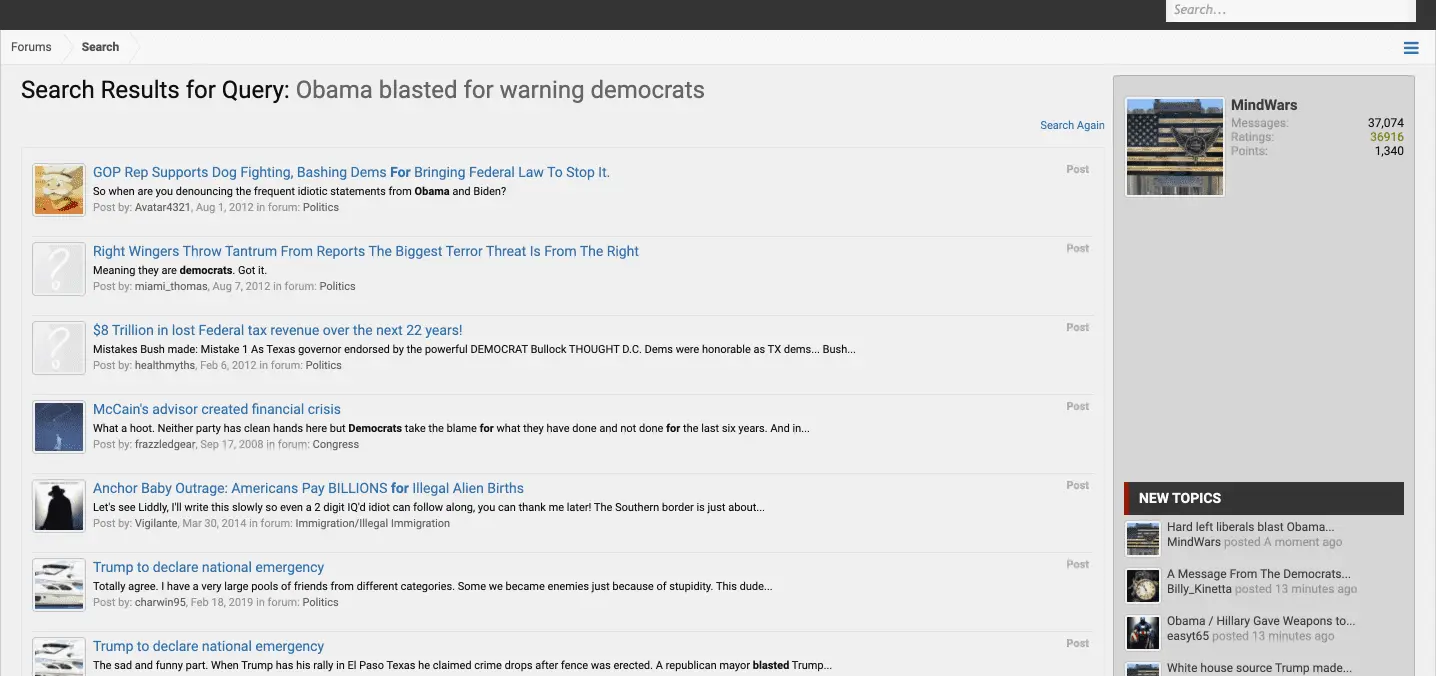Open the hamburger menu icon

1411,48
